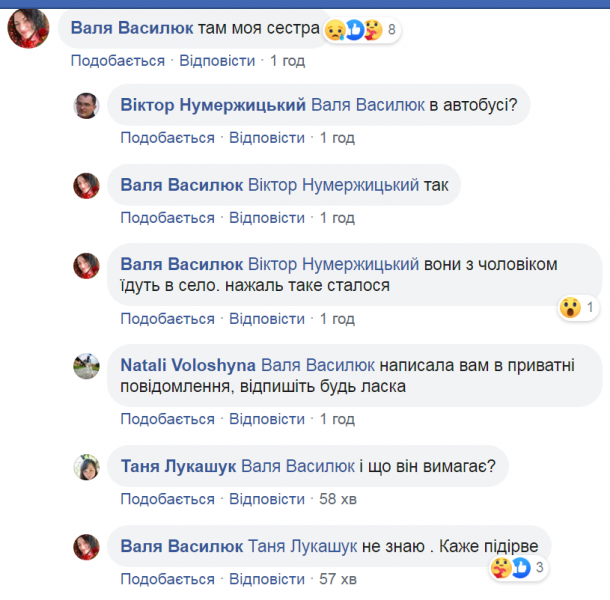Screen dimensions: 610x600
Task: Reply to Natali Voloshyna's comment
Action: (267, 419)
